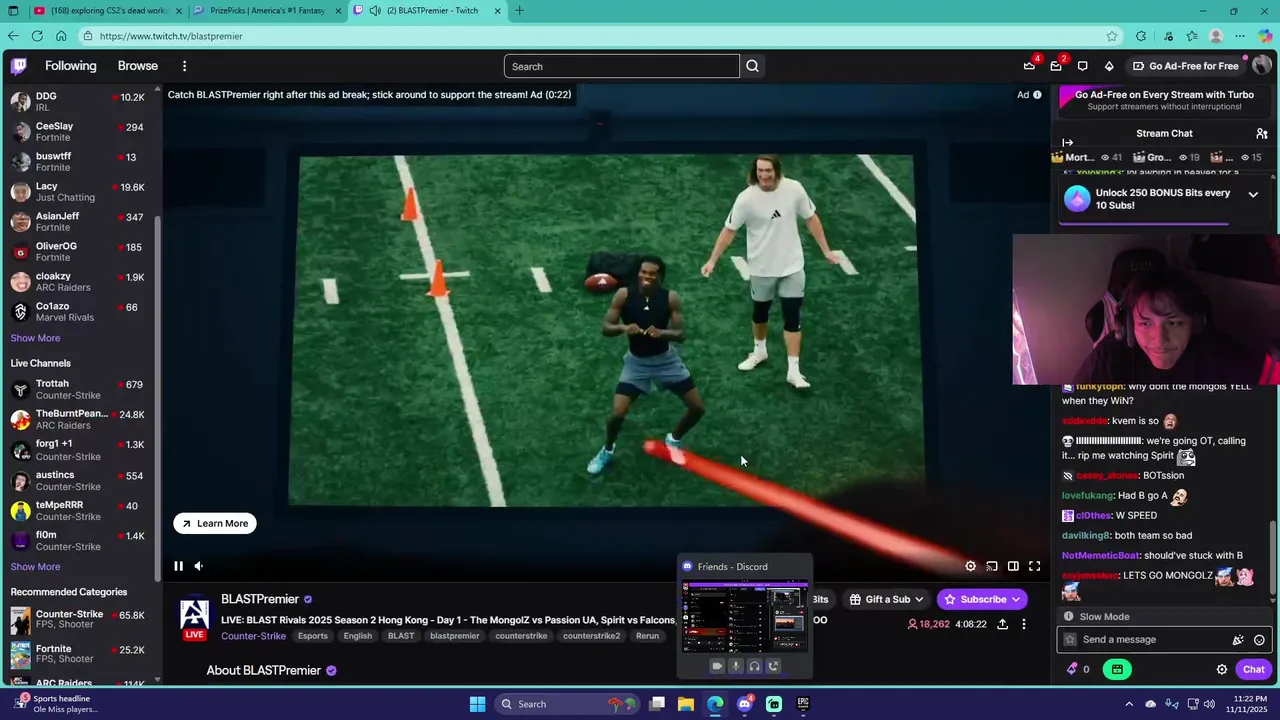
Task: Disconnect call in Discord preview toolbar
Action: pos(773,666)
